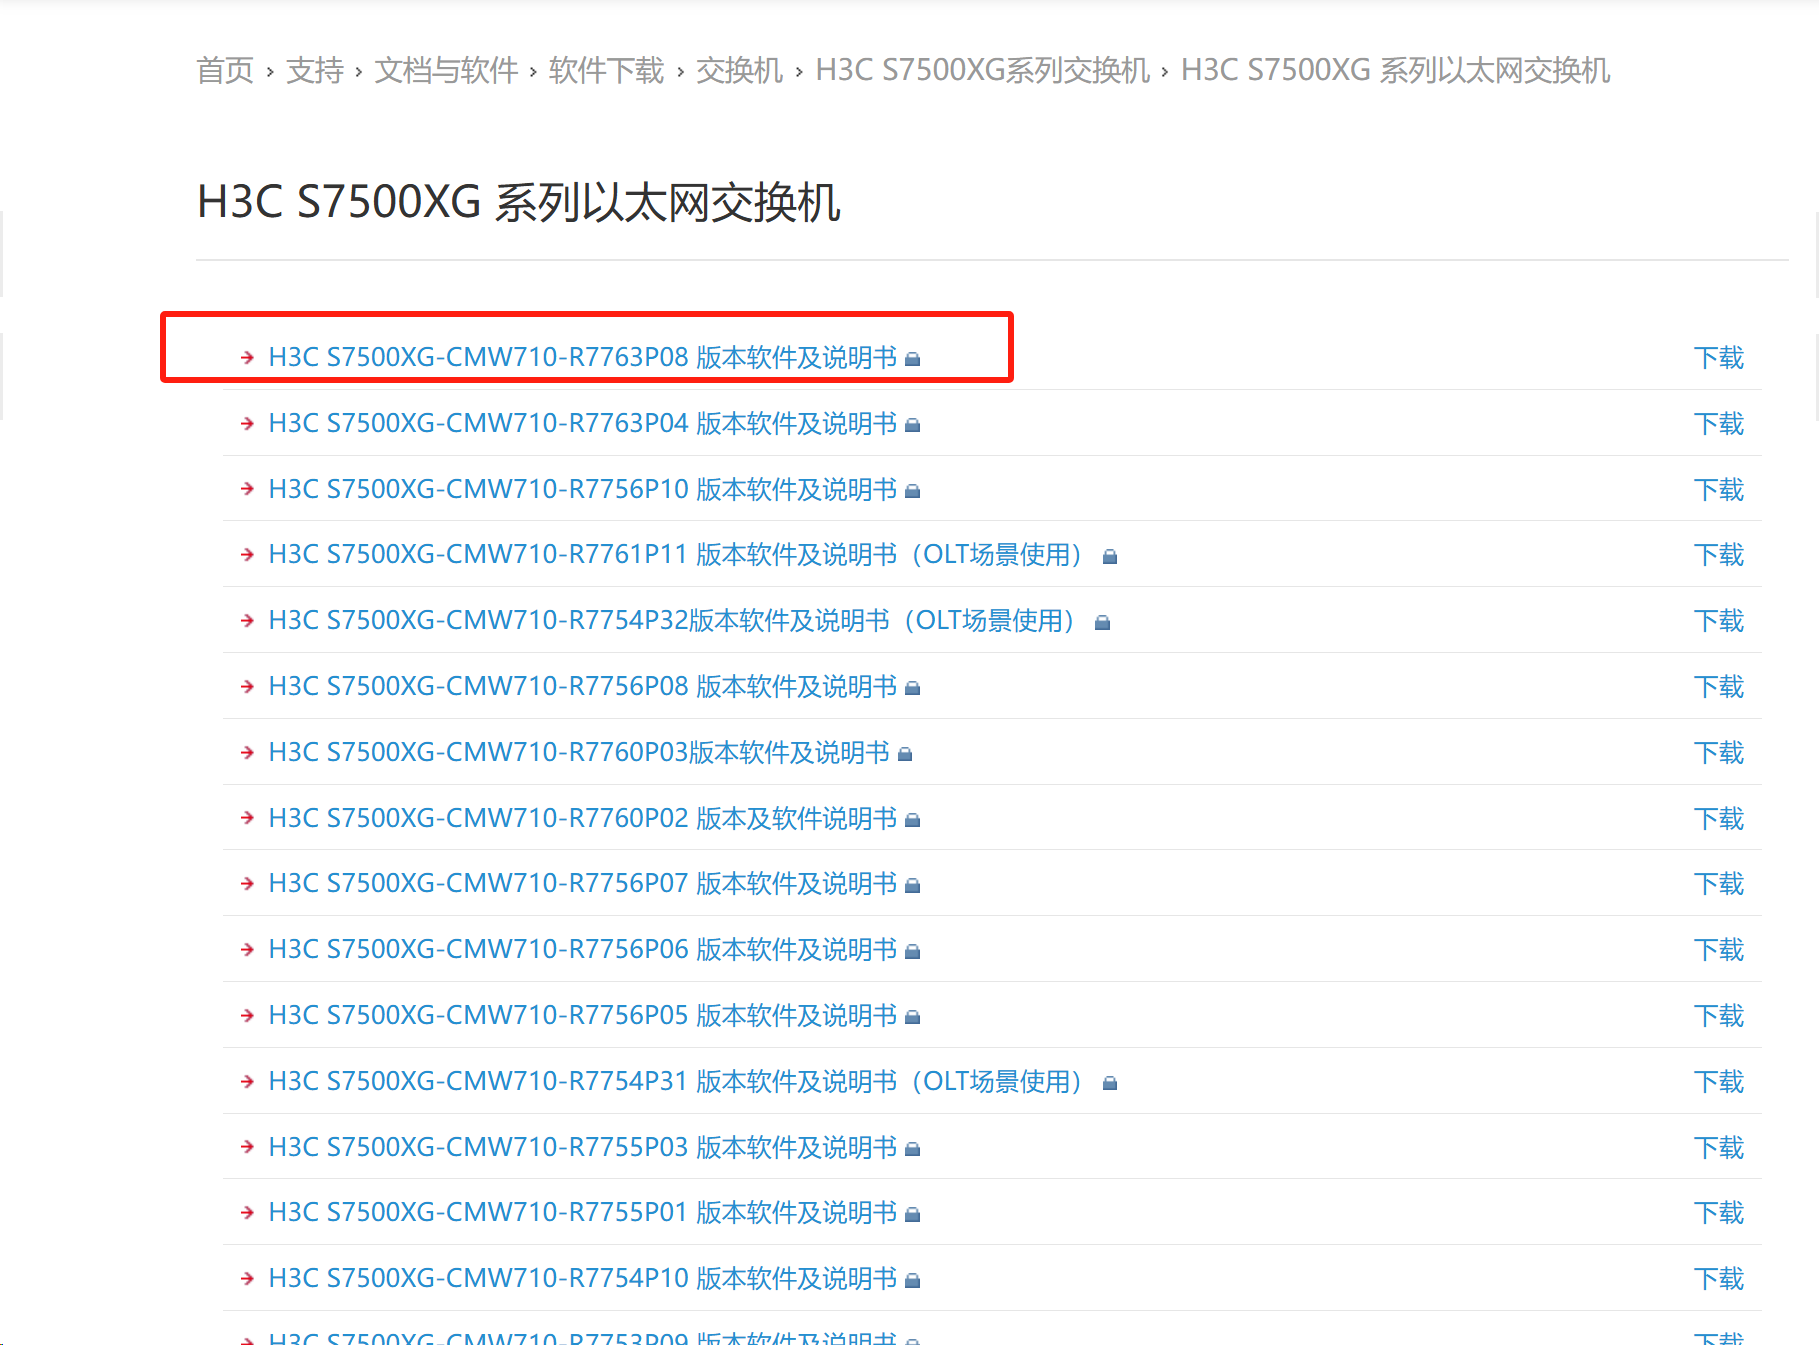The width and height of the screenshot is (1819, 1345).
Task: Download the R7756P06 version via 下载
Action: click(x=1719, y=949)
